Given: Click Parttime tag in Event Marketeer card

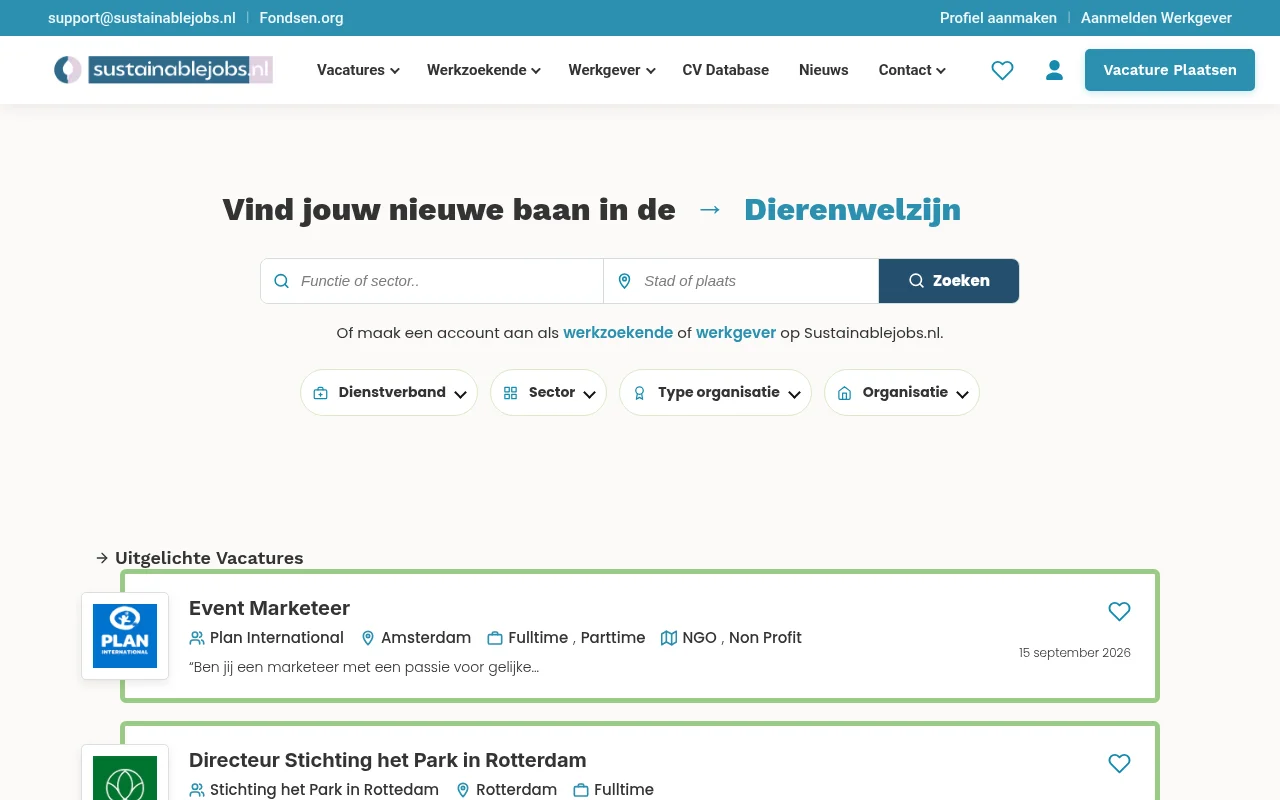Looking at the screenshot, I should [x=613, y=638].
